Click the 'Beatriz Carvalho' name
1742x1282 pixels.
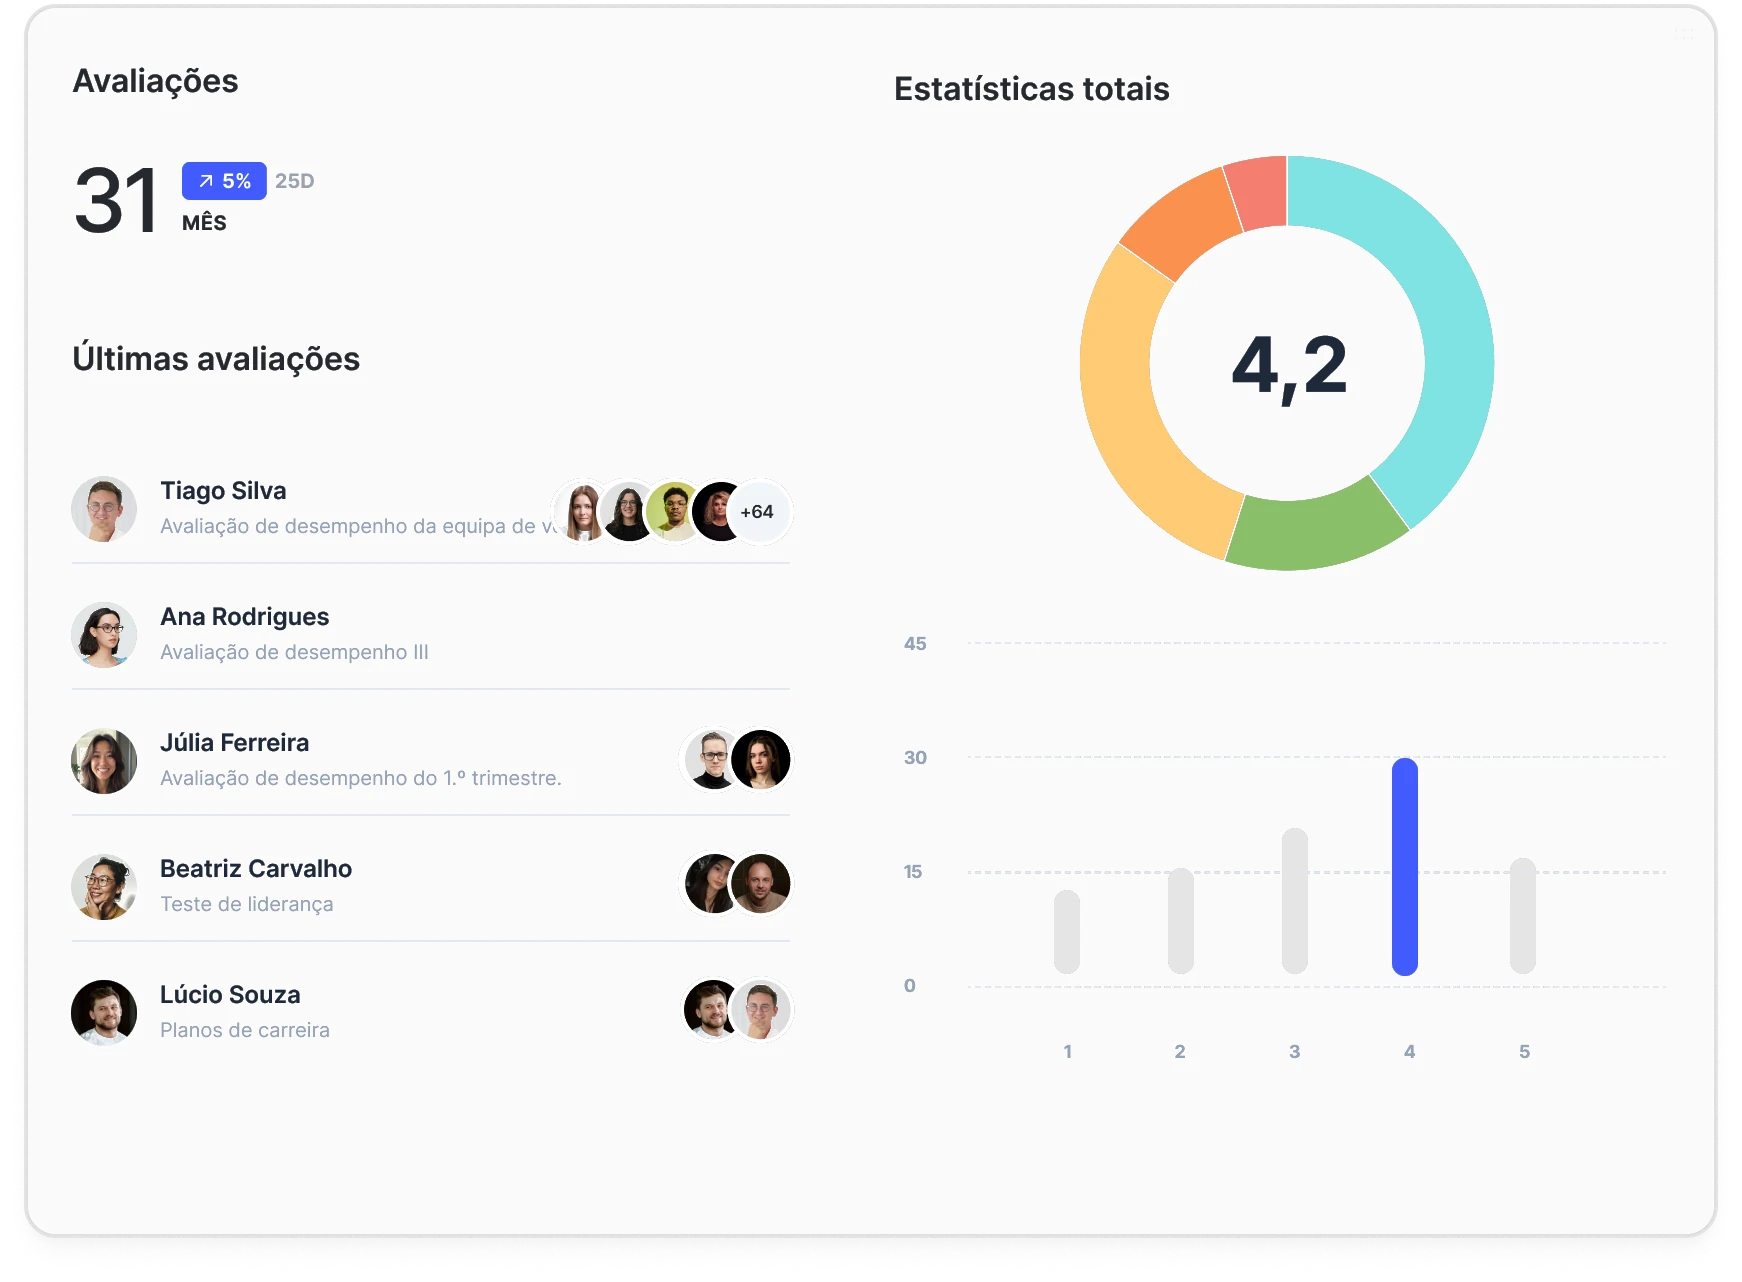tap(256, 869)
